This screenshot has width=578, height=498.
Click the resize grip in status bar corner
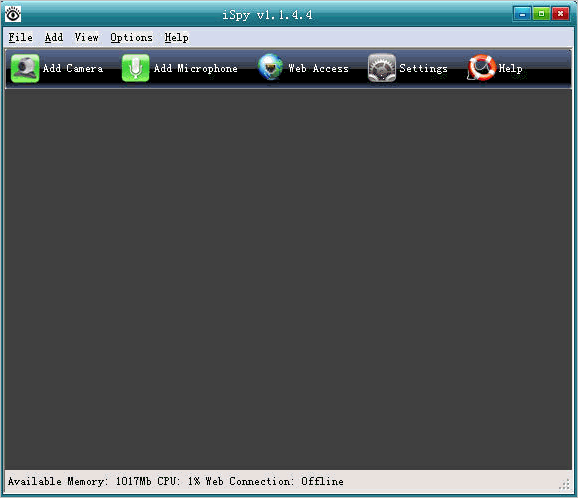(565, 484)
